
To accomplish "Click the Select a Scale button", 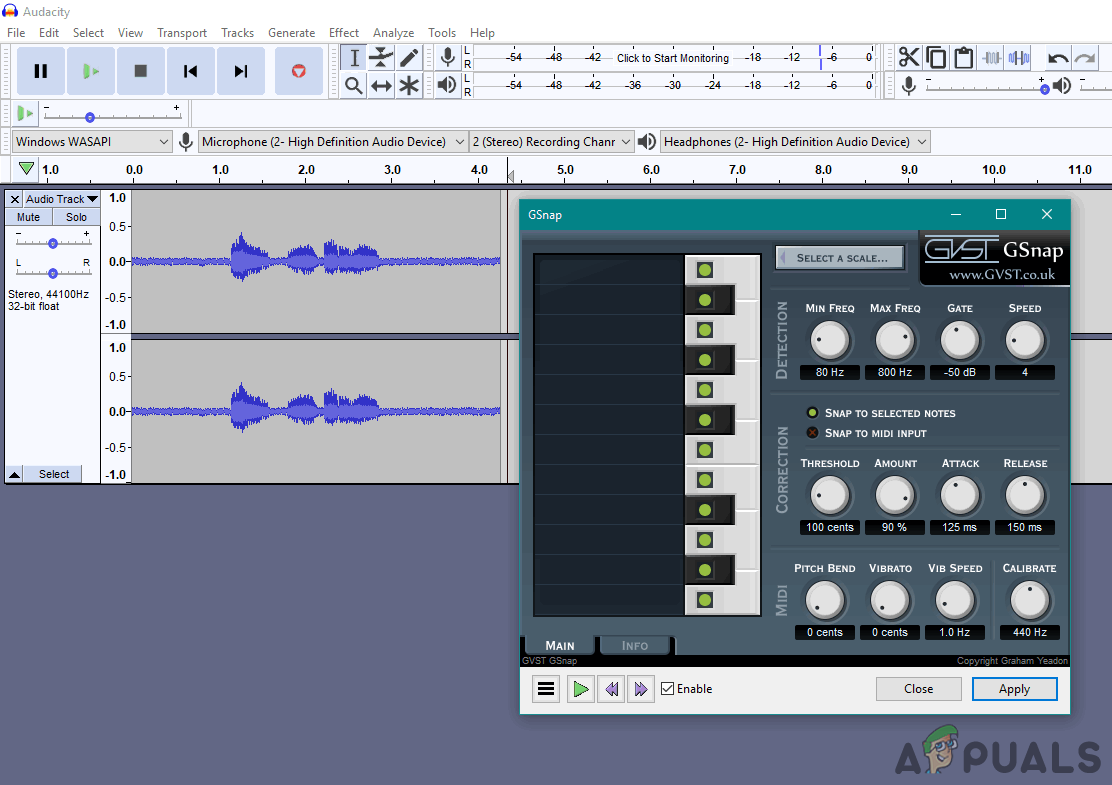I will point(840,258).
